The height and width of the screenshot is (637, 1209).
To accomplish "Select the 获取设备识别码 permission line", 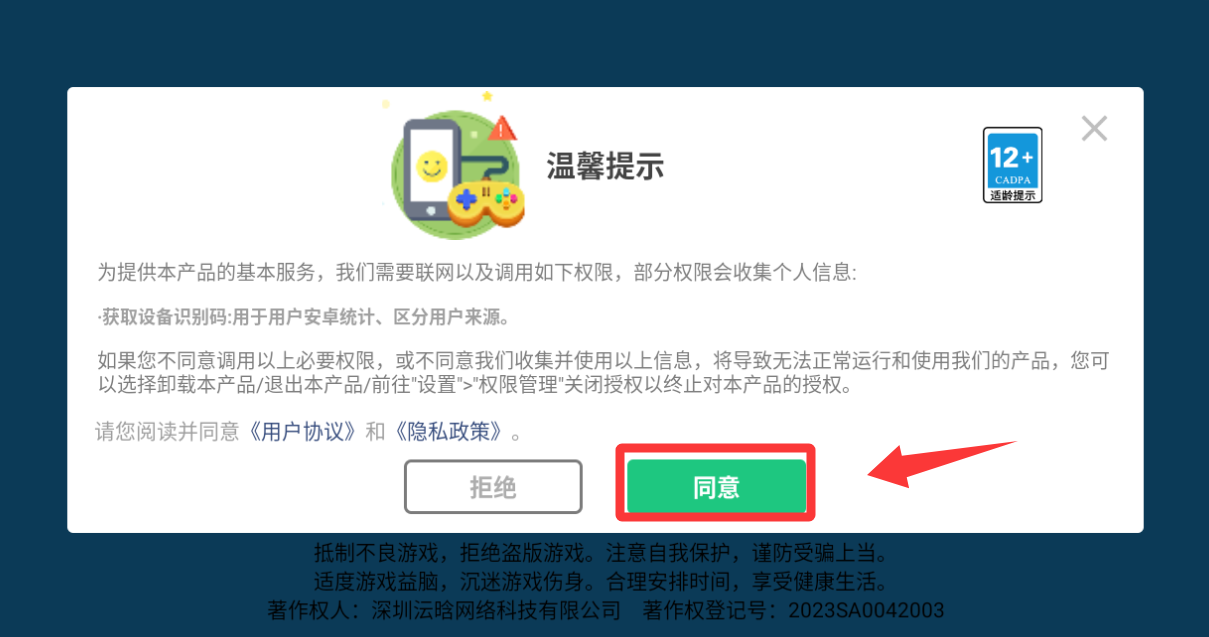I will tap(304, 318).
